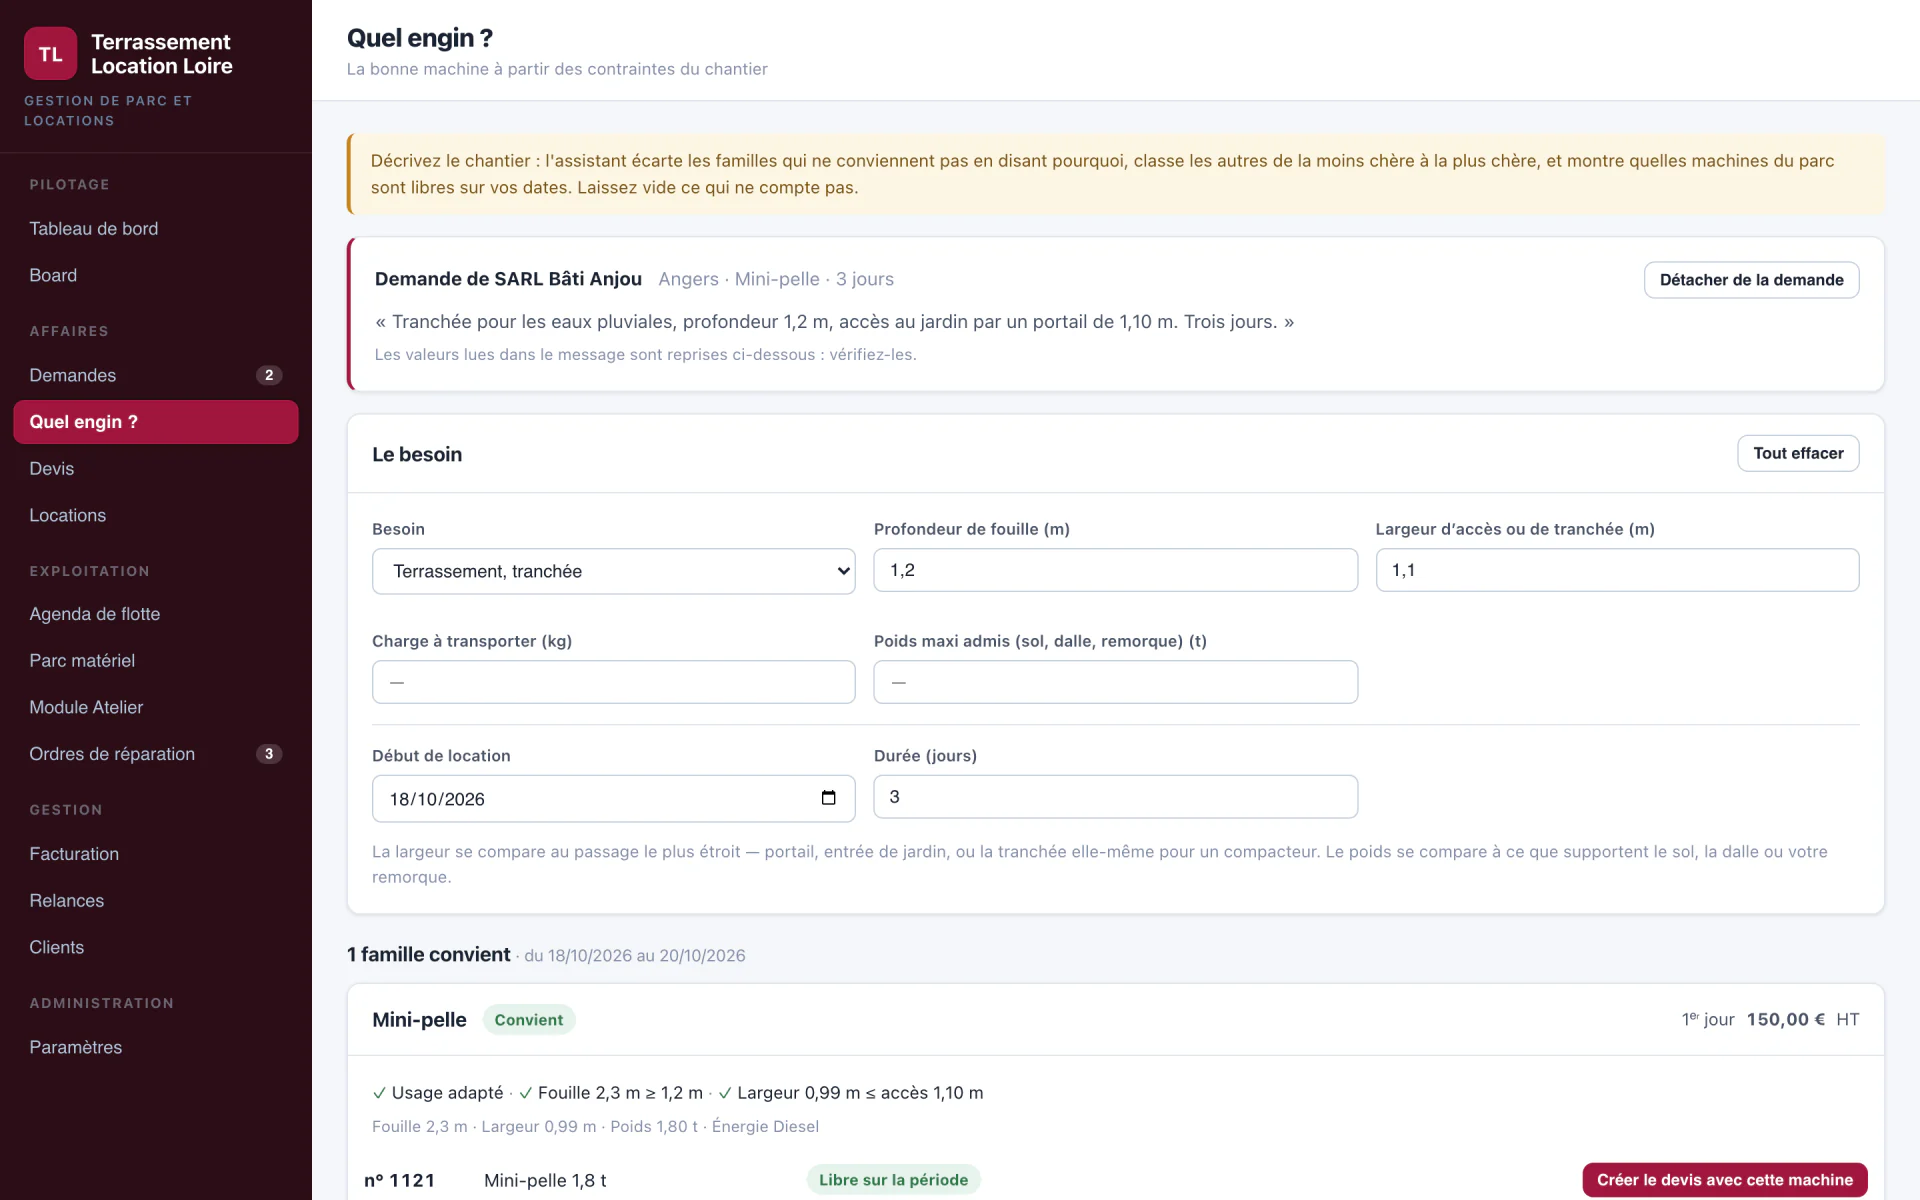Screen dimensions: 1920x1200
Task: Select the Charge à transporter field
Action: point(614,682)
